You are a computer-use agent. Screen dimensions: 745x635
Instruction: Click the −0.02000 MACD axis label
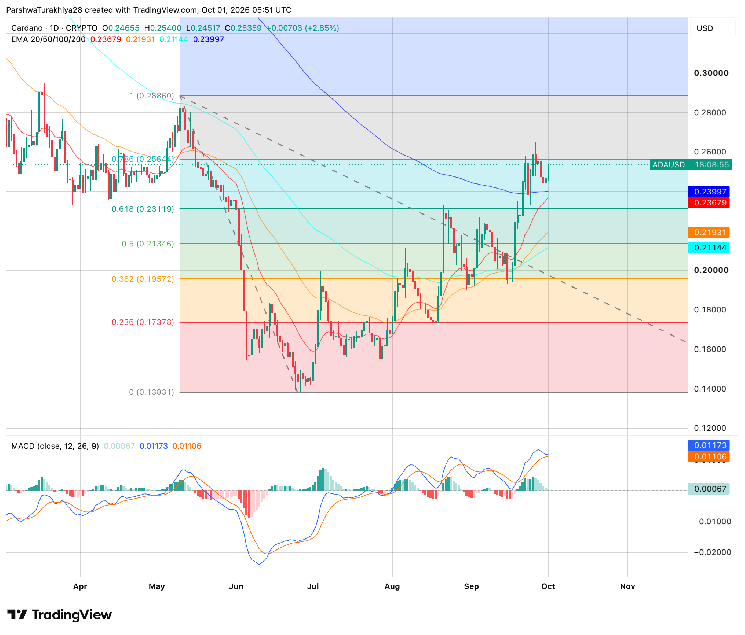(x=711, y=552)
